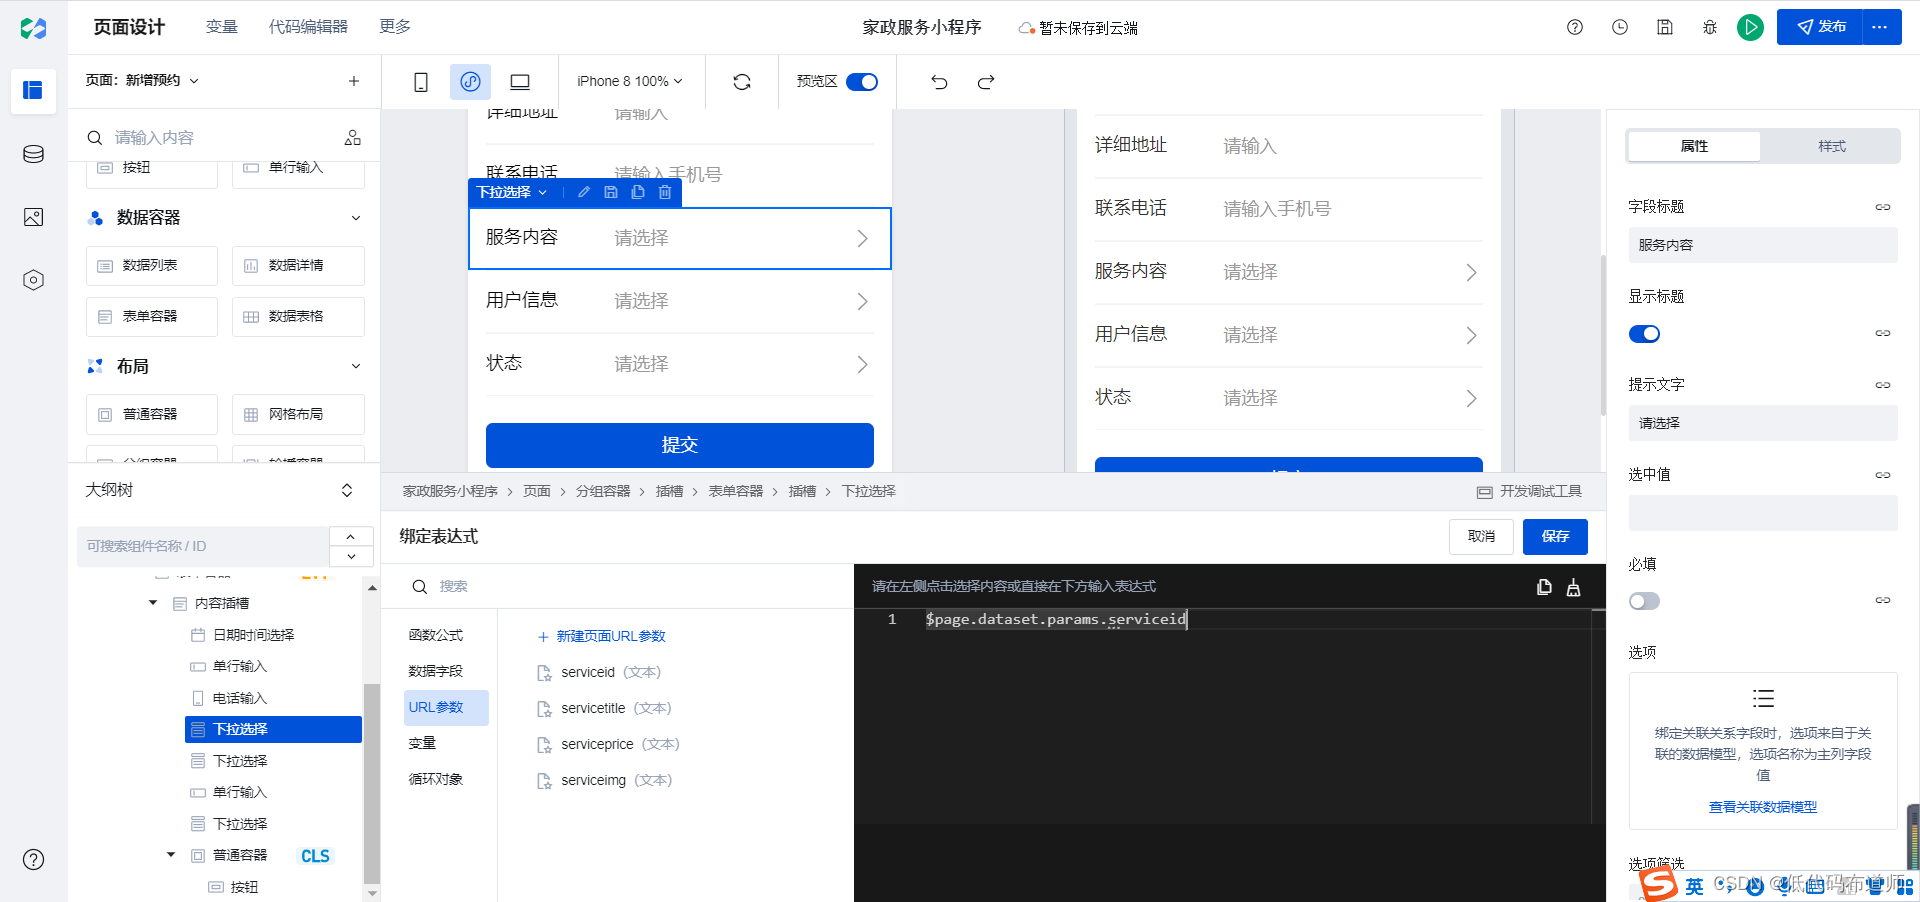Open the more options ellipsis next to 发布

(x=1880, y=27)
